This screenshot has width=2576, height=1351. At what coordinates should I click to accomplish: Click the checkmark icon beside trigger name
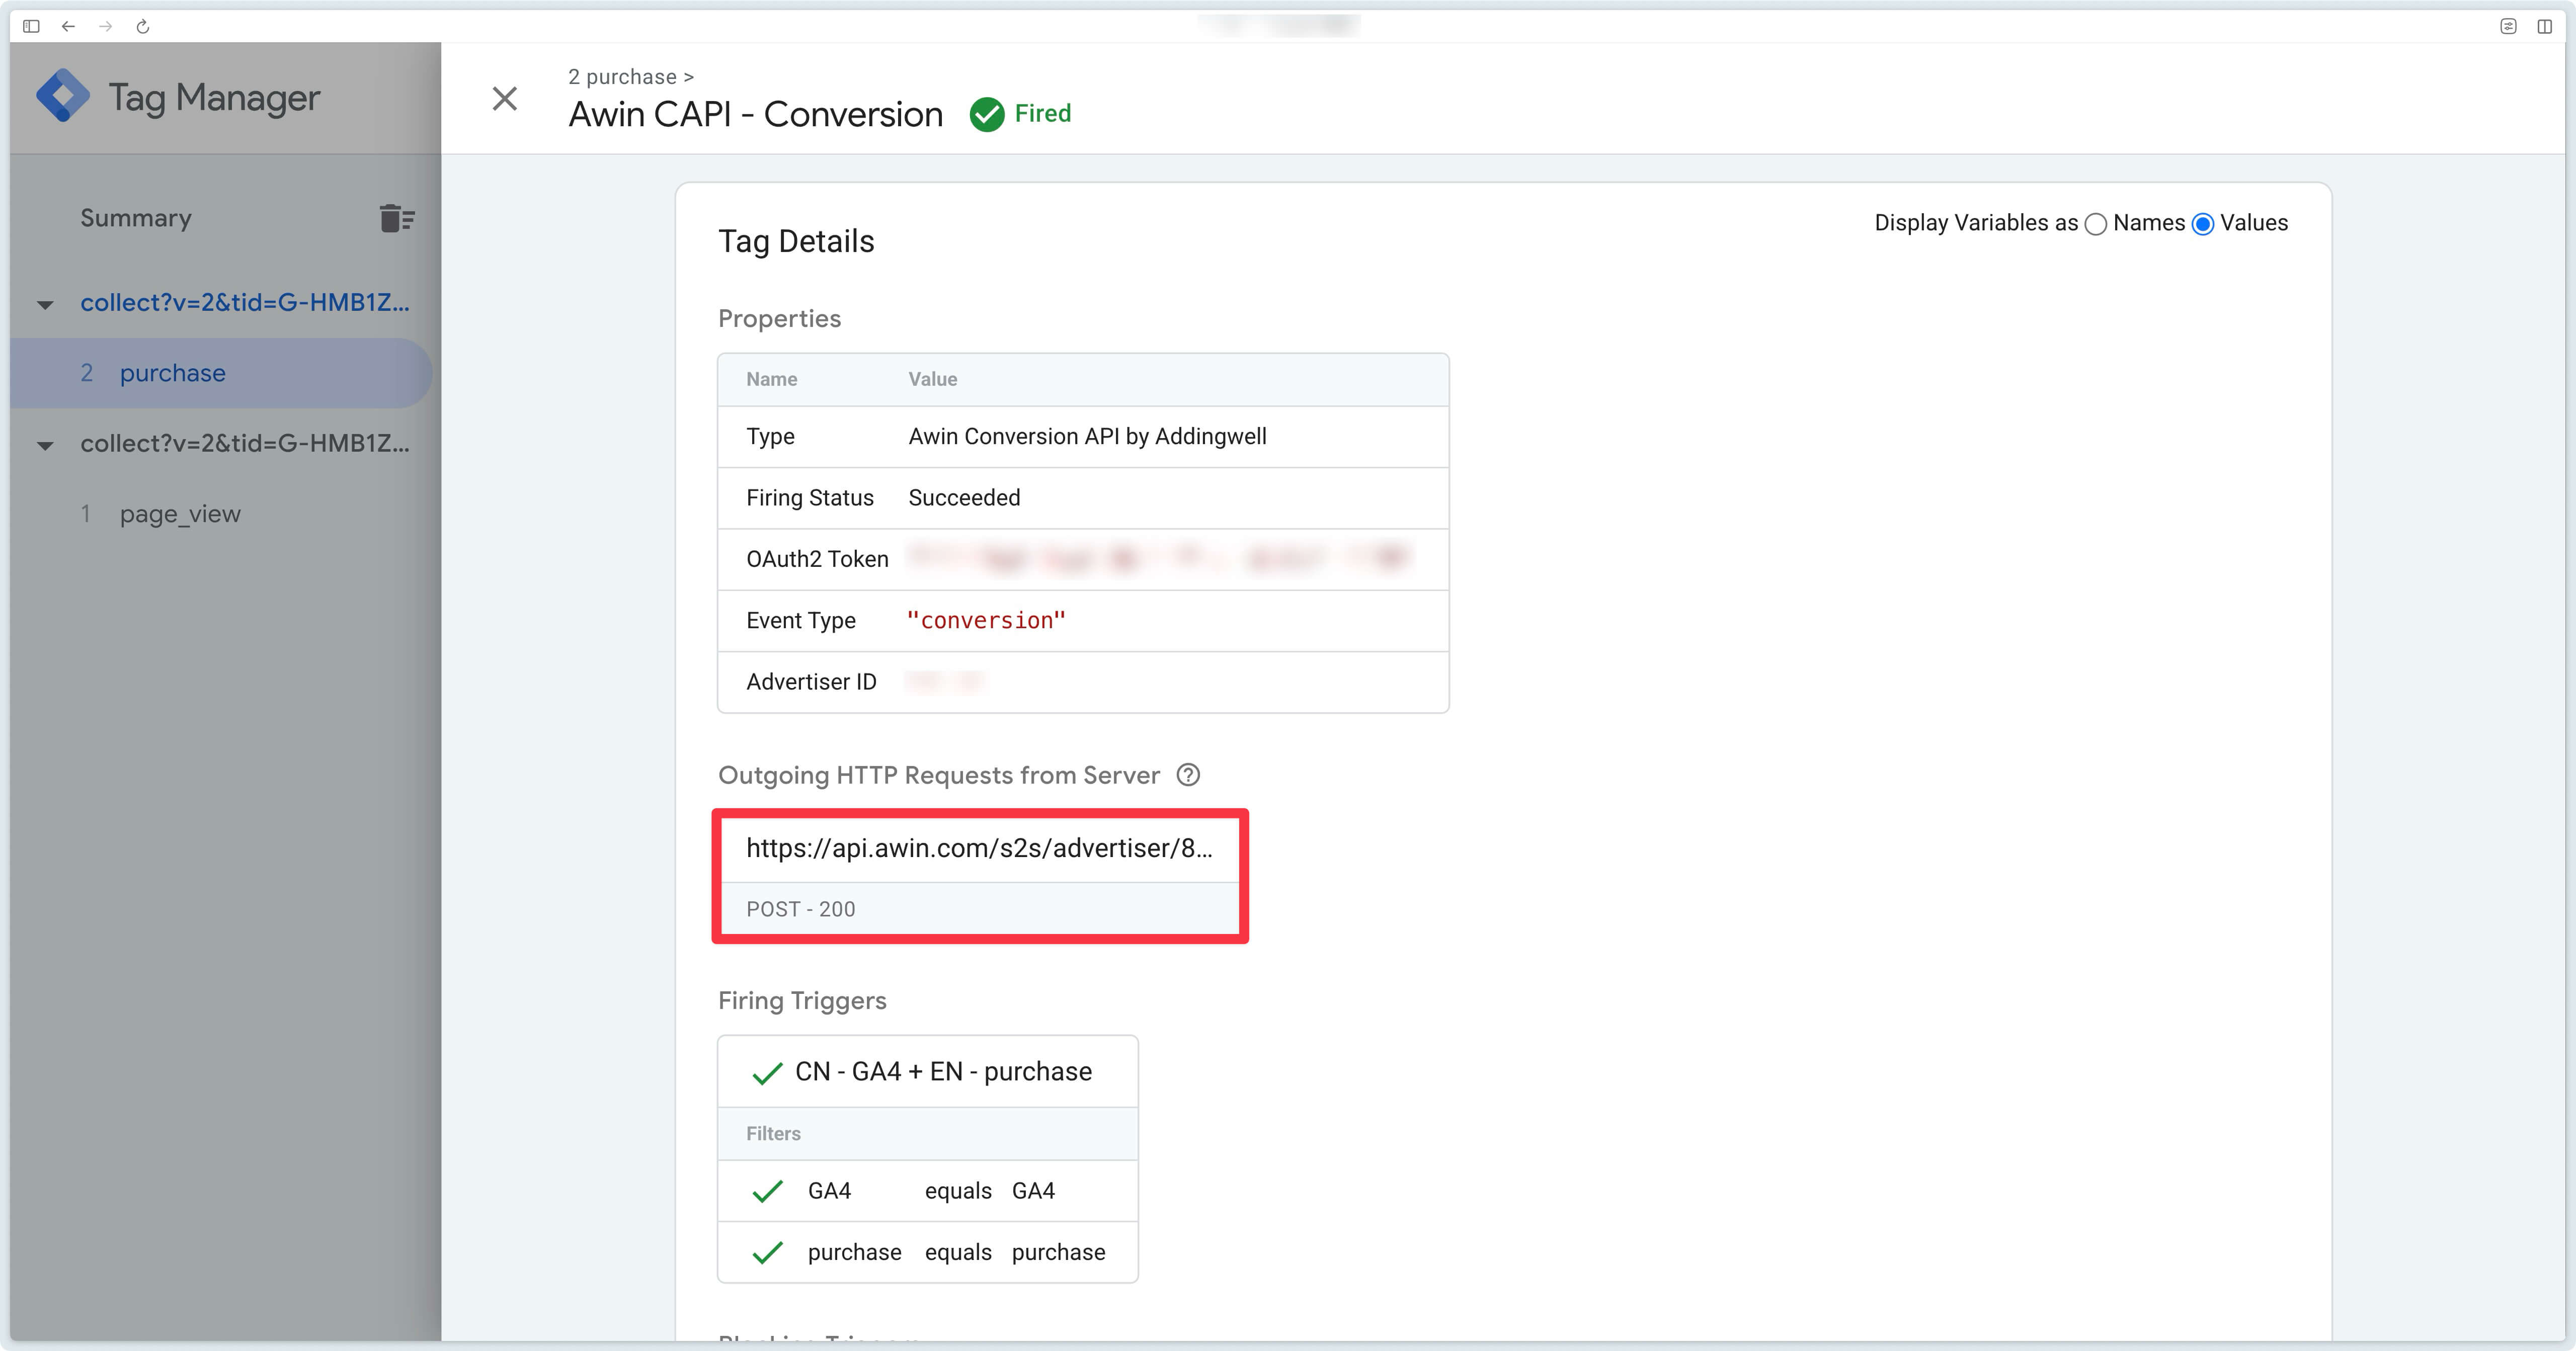(x=767, y=1073)
